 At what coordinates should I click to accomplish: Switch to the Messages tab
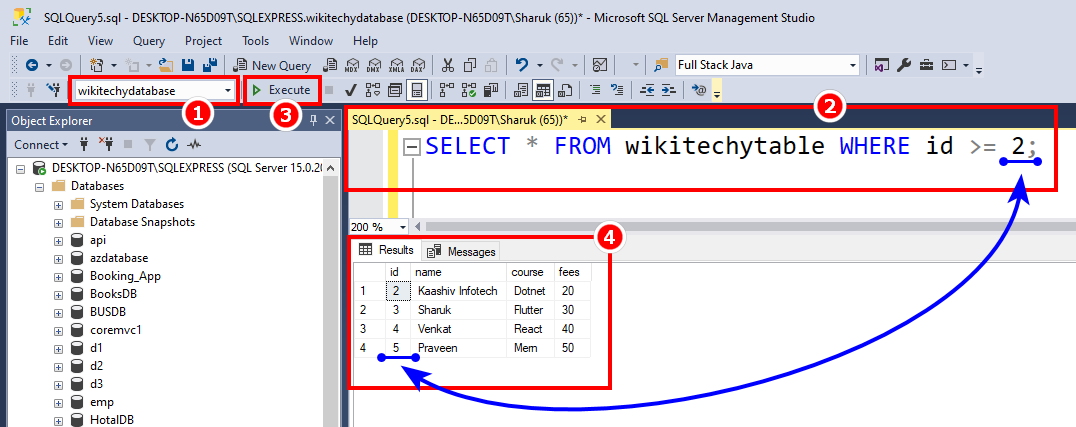[x=462, y=251]
